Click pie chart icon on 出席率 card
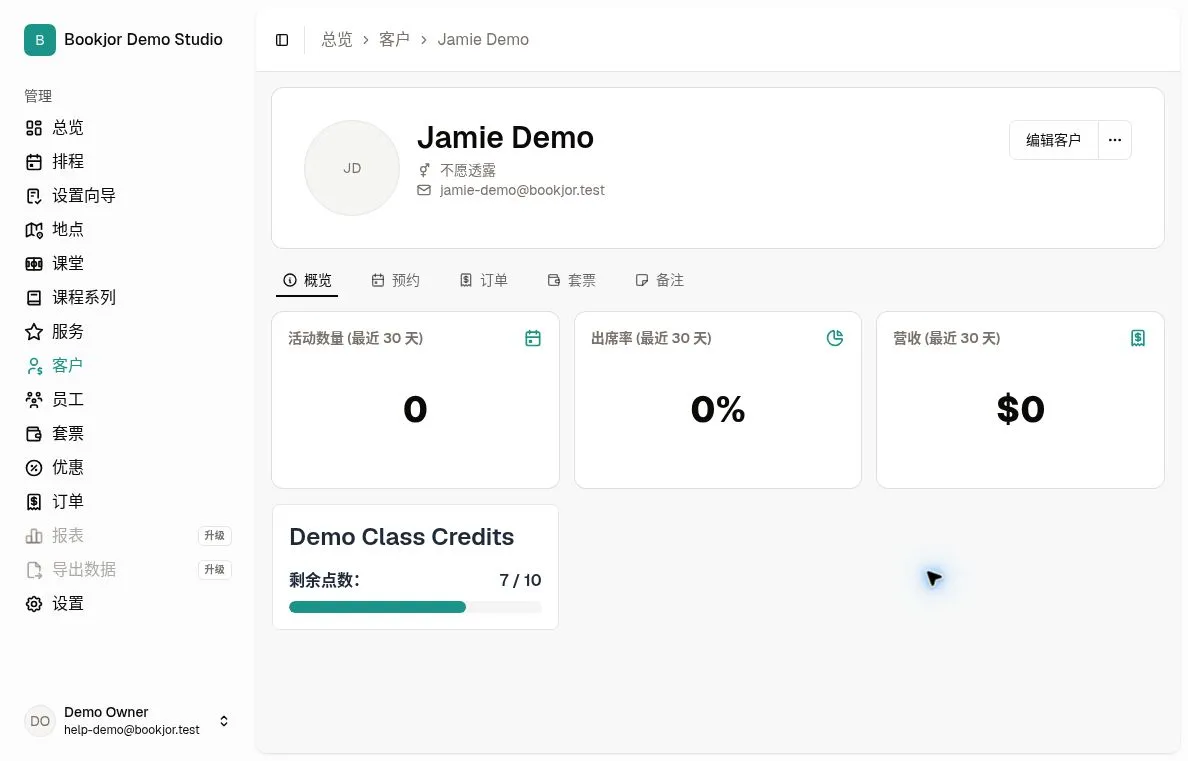The height and width of the screenshot is (761, 1188). point(835,338)
